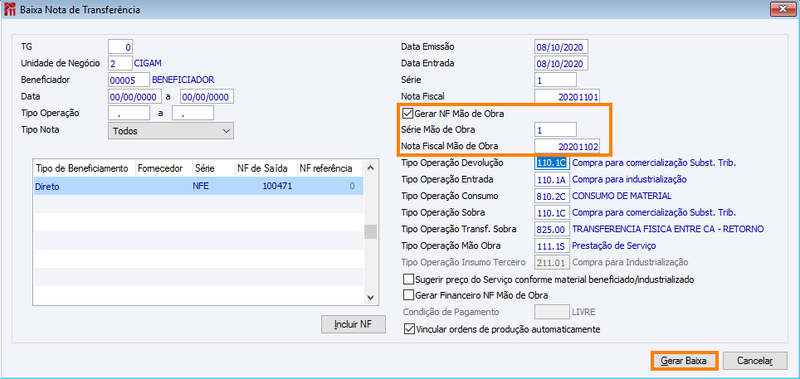The image size is (800, 379).
Task: Click the Data start date field
Action: point(135,96)
